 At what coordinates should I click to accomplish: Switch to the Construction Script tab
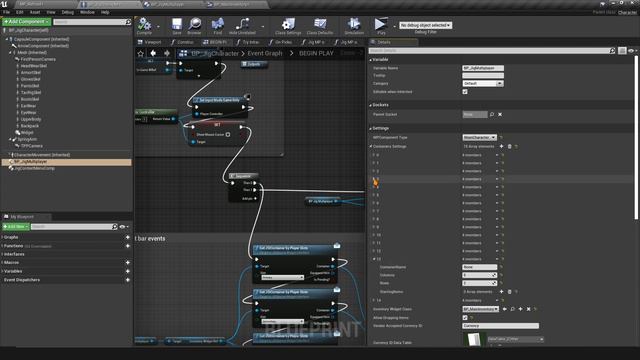click(182, 42)
